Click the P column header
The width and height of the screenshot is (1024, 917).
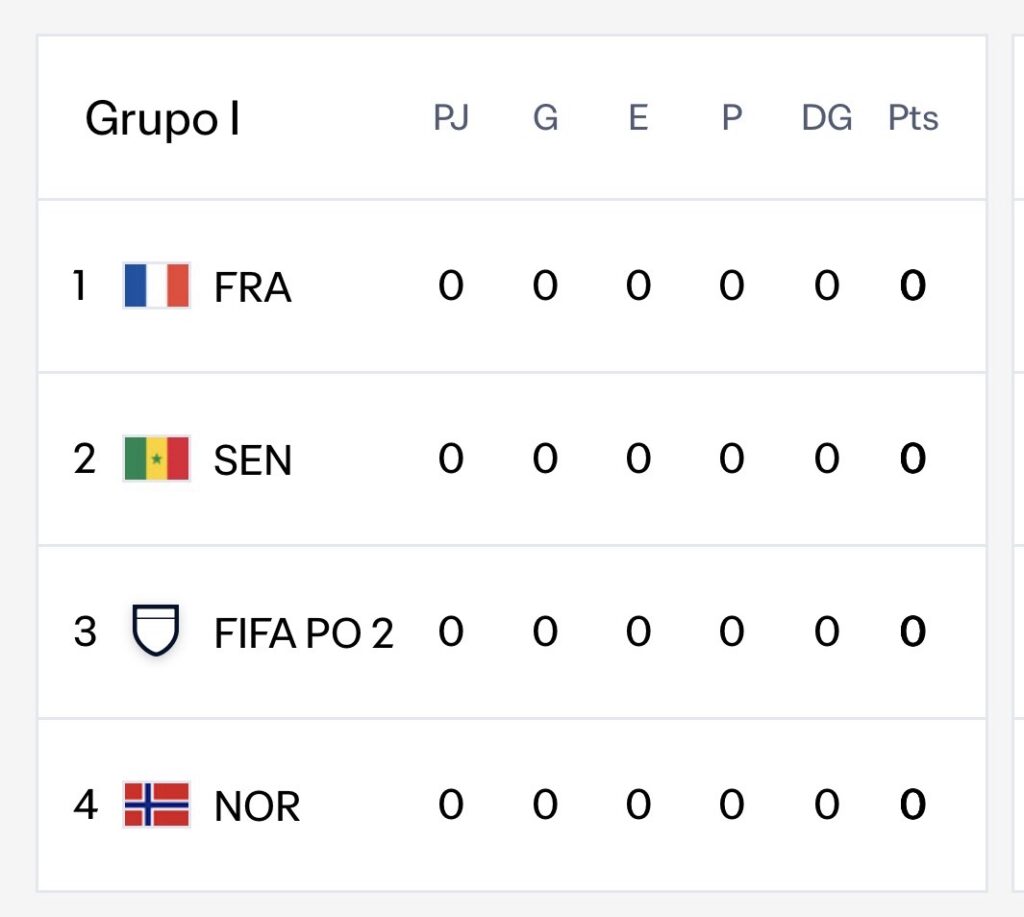[732, 118]
